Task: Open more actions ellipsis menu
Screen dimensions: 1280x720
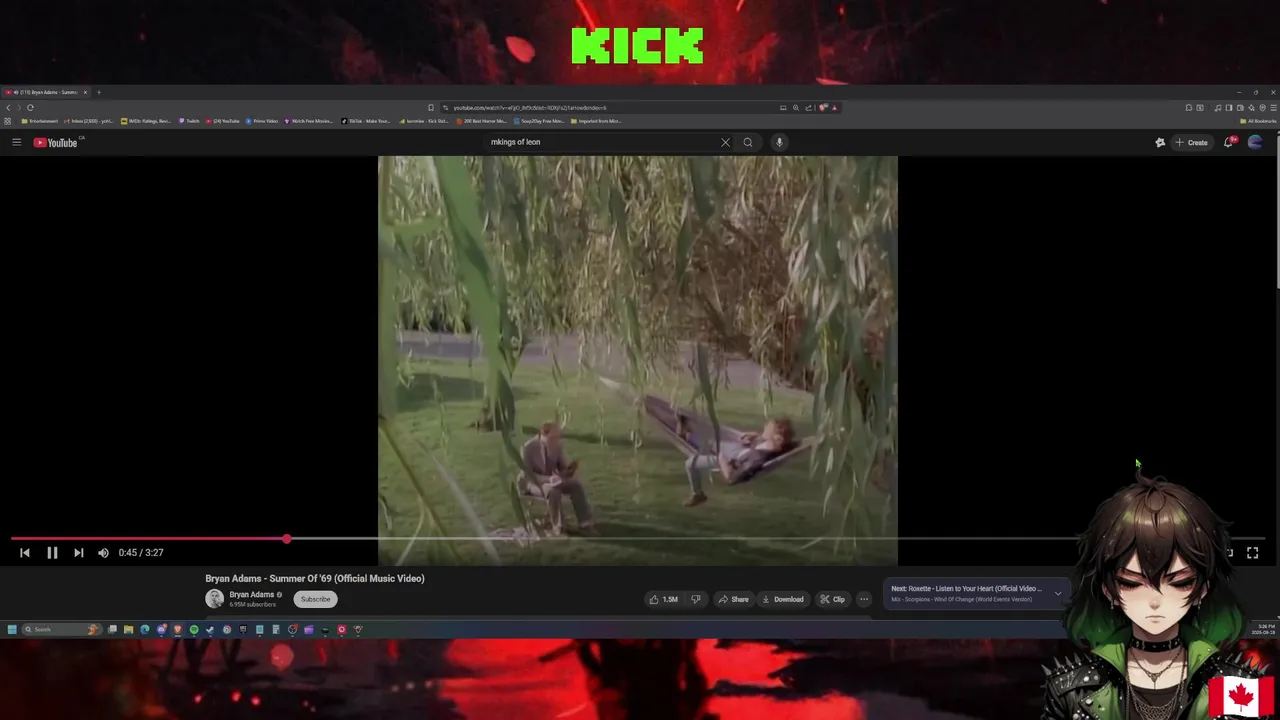Action: 864,599
